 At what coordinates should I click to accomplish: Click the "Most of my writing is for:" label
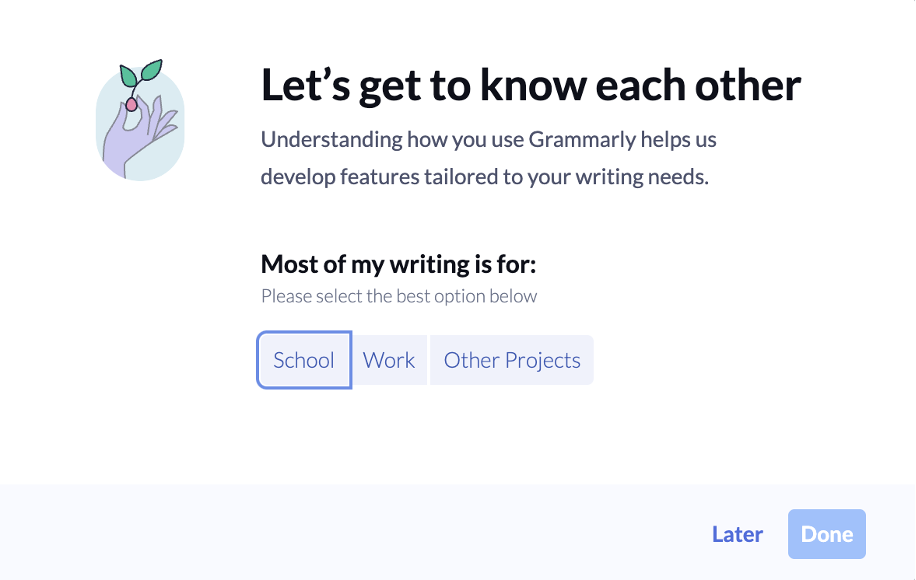399,264
